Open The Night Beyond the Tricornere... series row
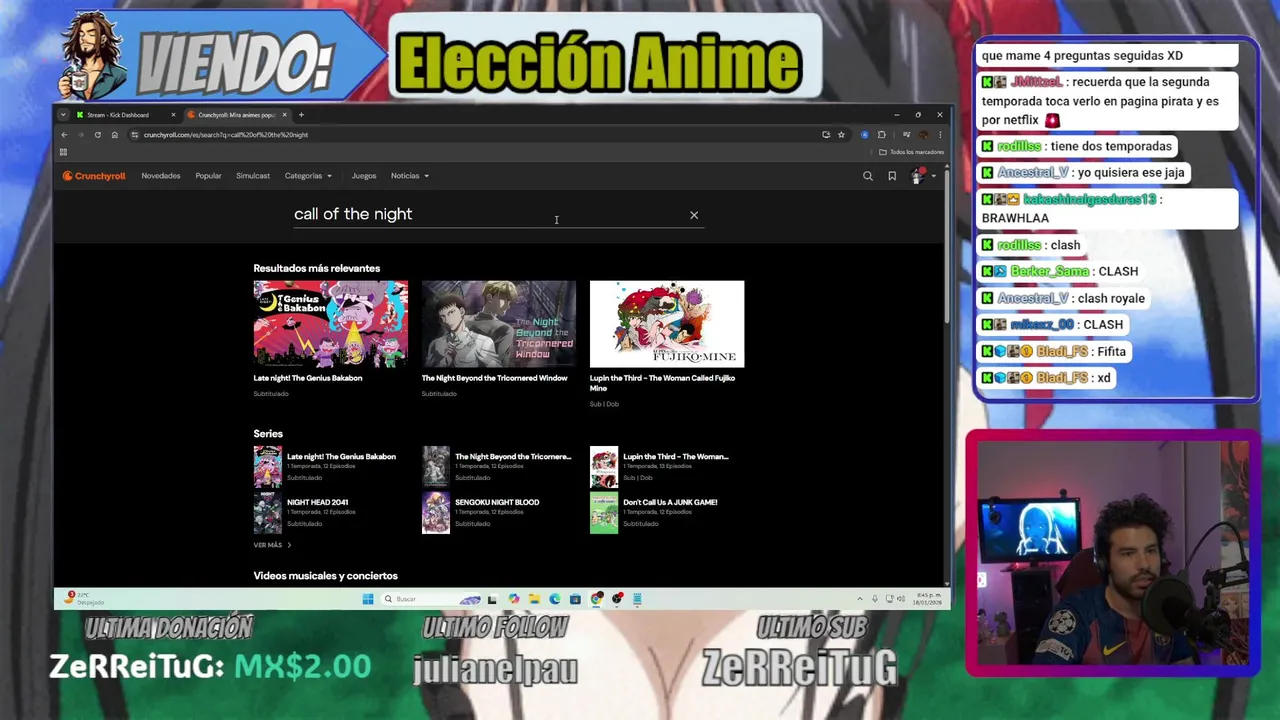The height and width of the screenshot is (720, 1280). coord(498,466)
